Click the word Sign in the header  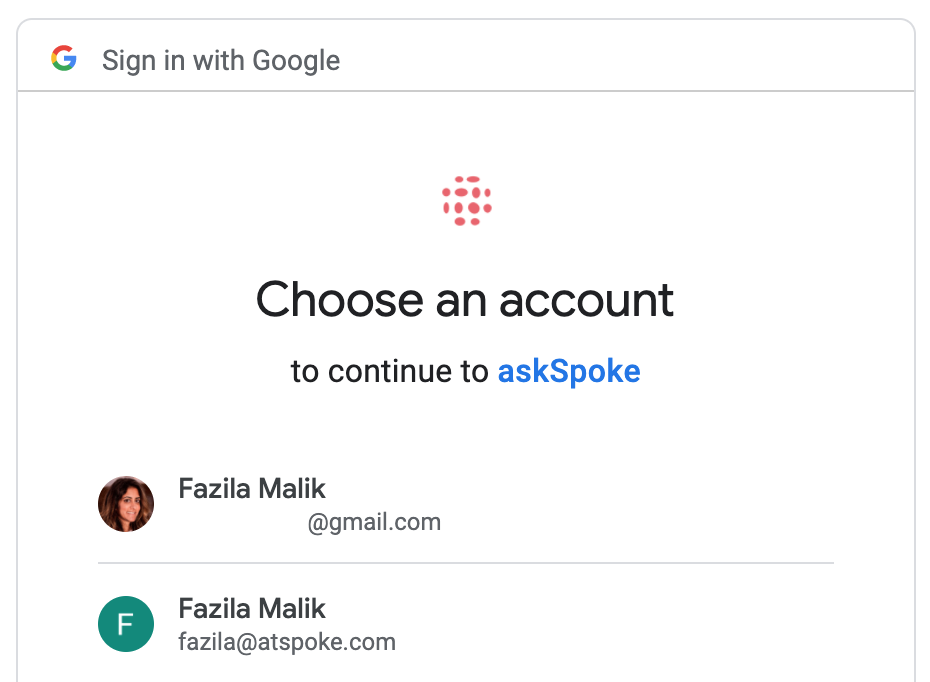[129, 62]
